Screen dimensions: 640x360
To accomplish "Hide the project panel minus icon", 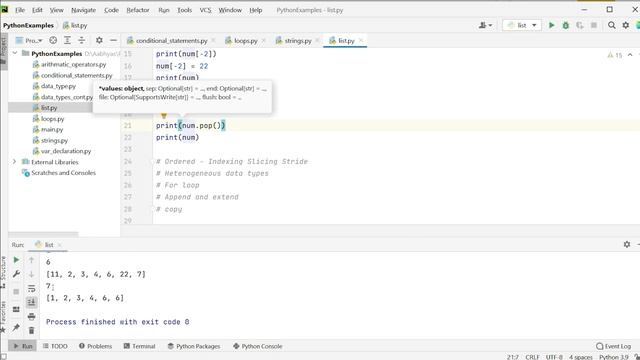I will click(x=113, y=40).
